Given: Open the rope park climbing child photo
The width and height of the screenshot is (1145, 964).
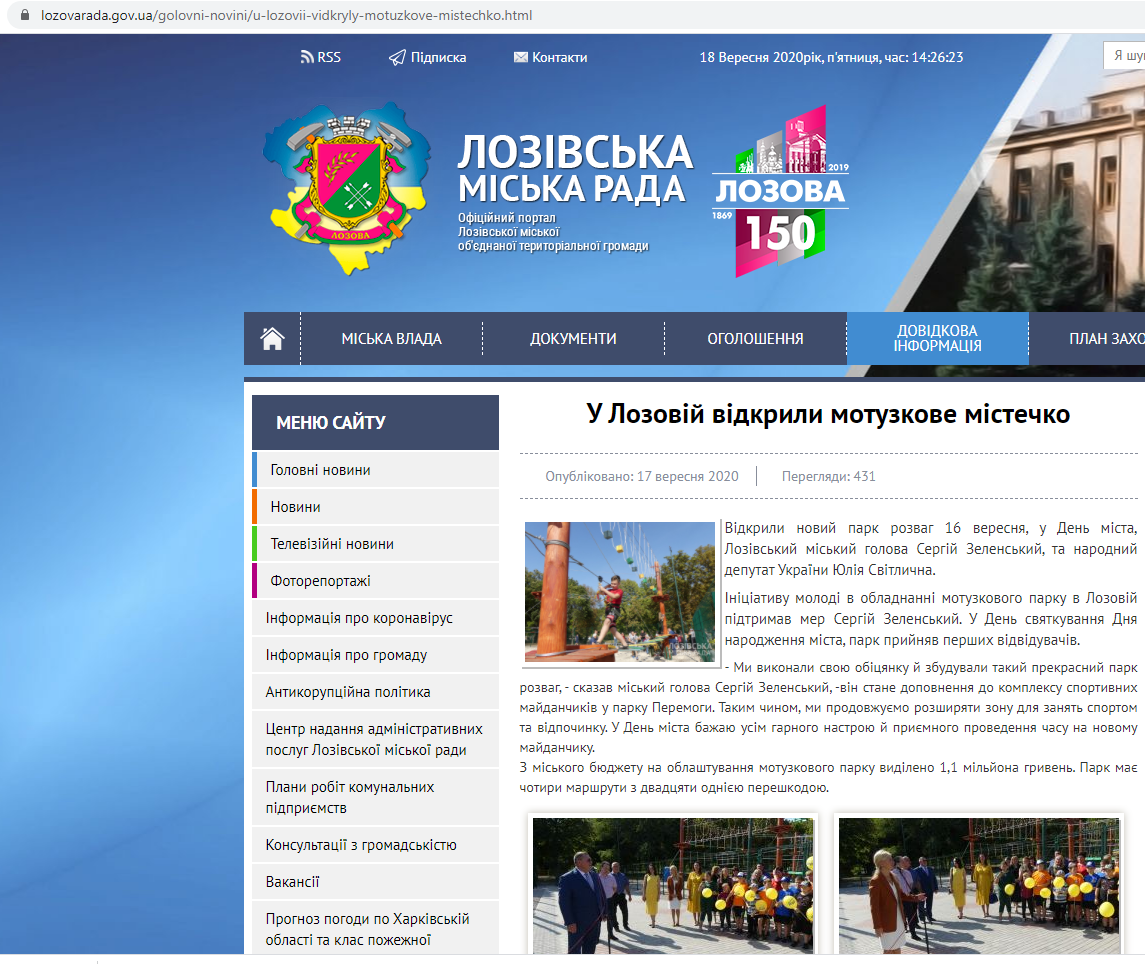Looking at the screenshot, I should point(620,592).
